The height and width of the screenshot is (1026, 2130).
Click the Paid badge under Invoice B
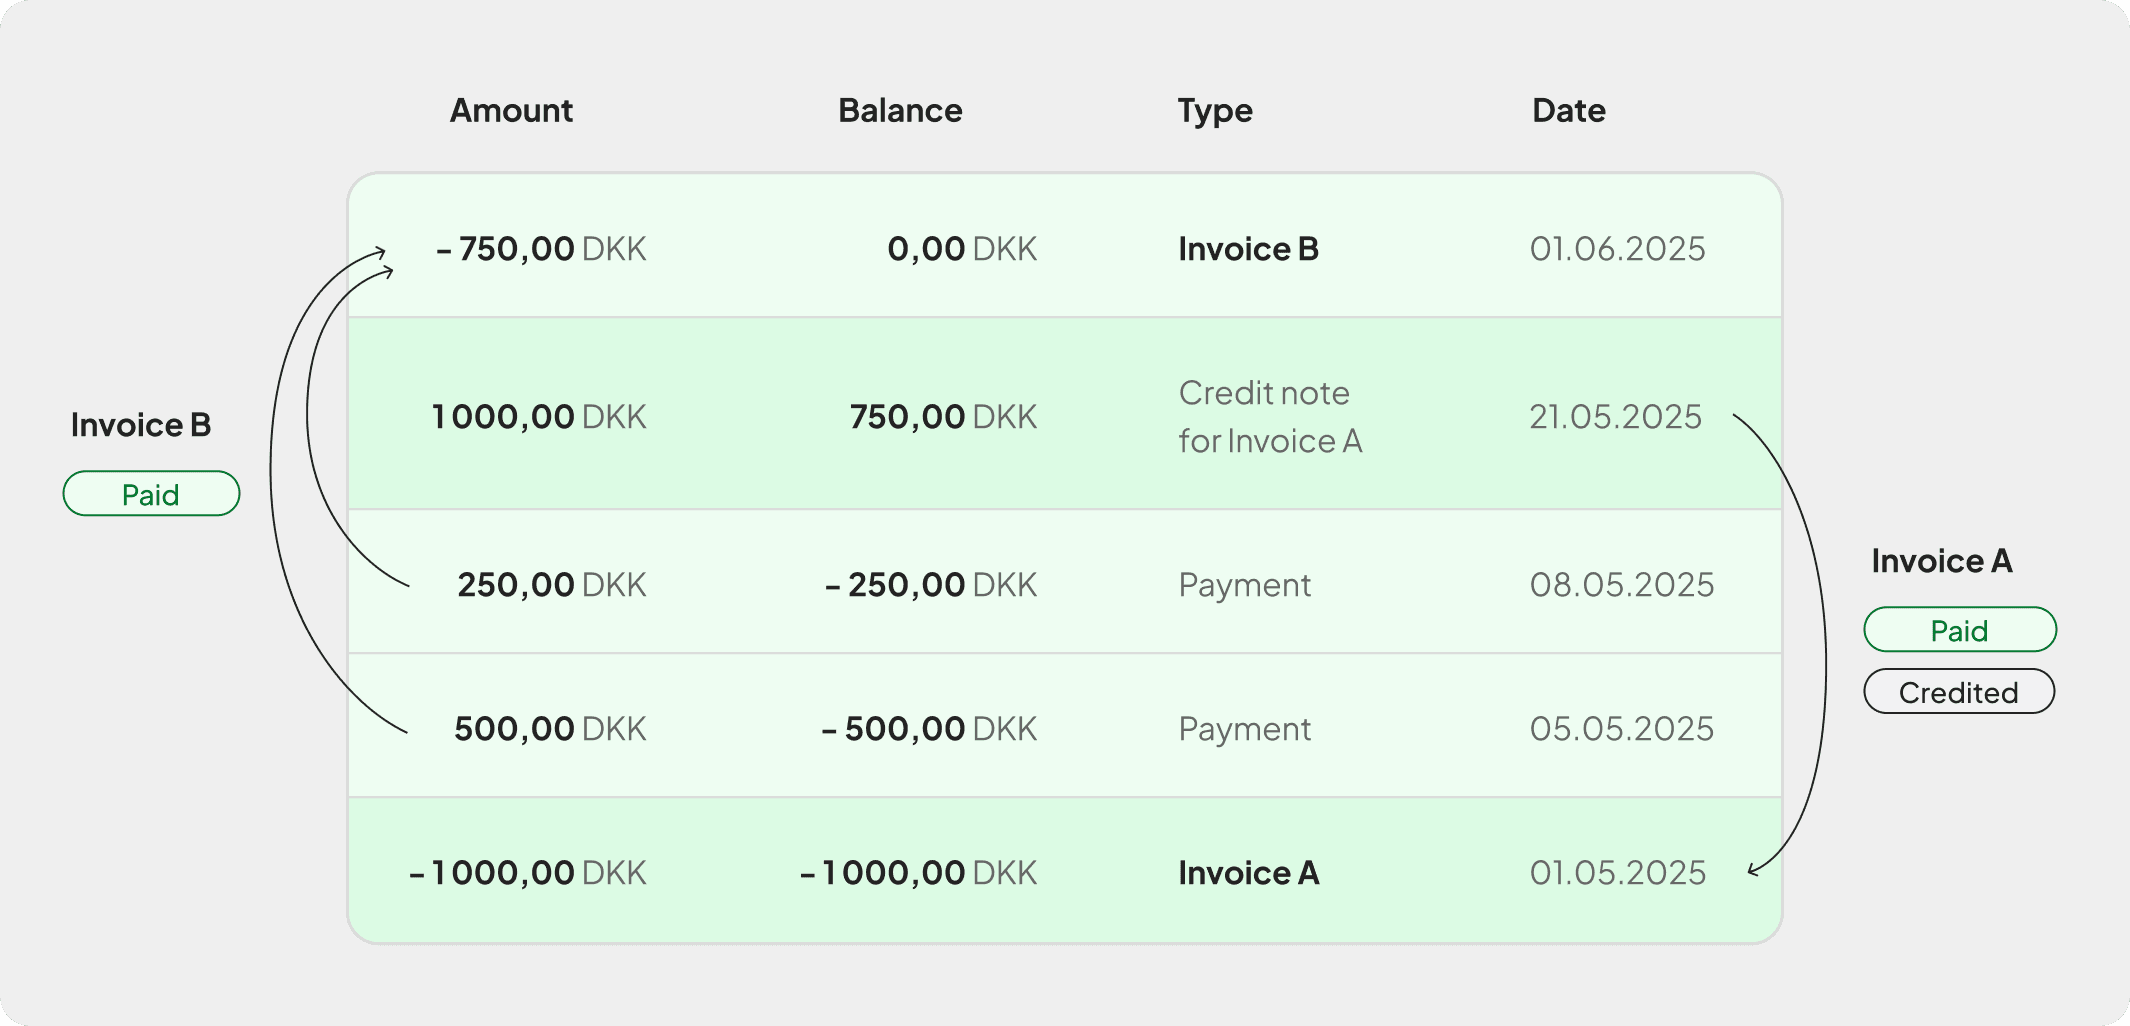(x=151, y=494)
